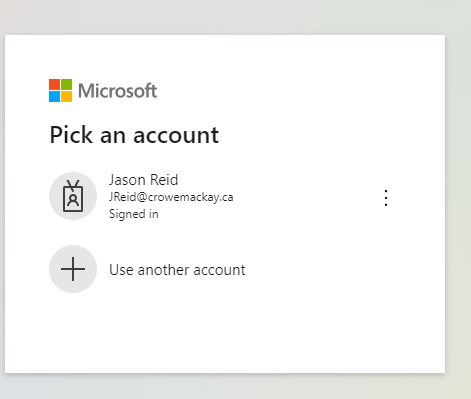Click the Jason Reid badge avatar icon
The image size is (471, 399).
coord(73,196)
